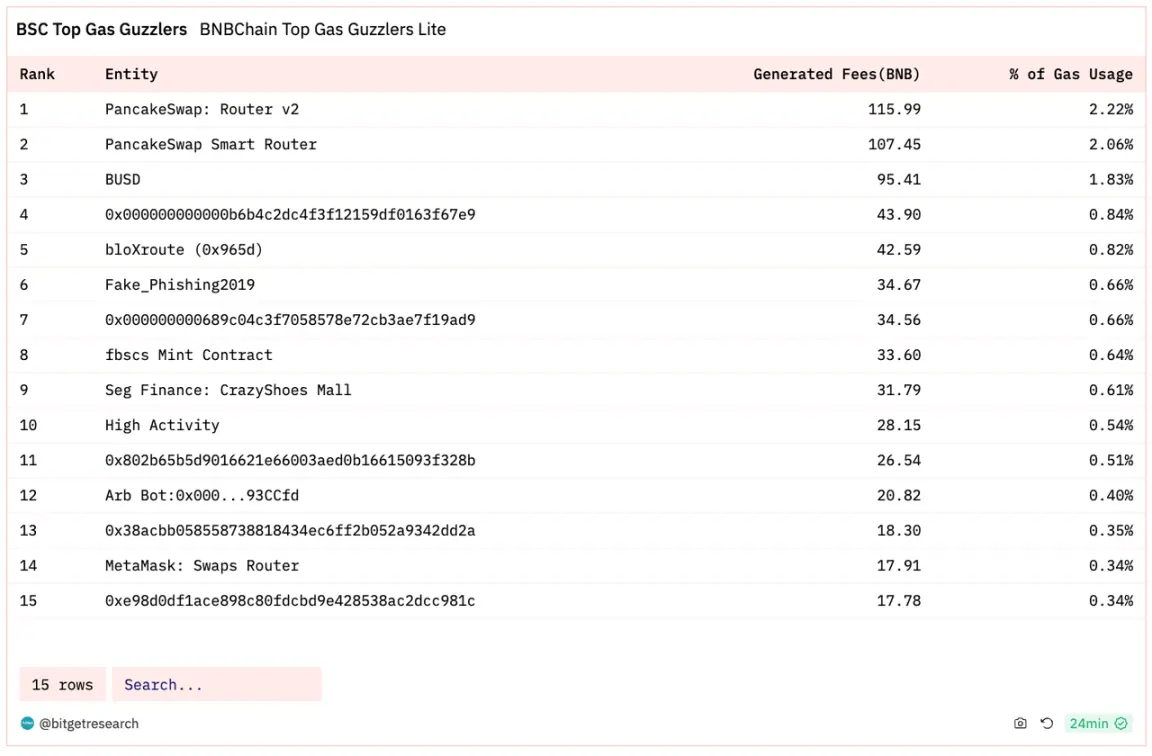Viewport: 1152px width, 756px height.
Task: Click the refresh query icon
Action: (1047, 724)
